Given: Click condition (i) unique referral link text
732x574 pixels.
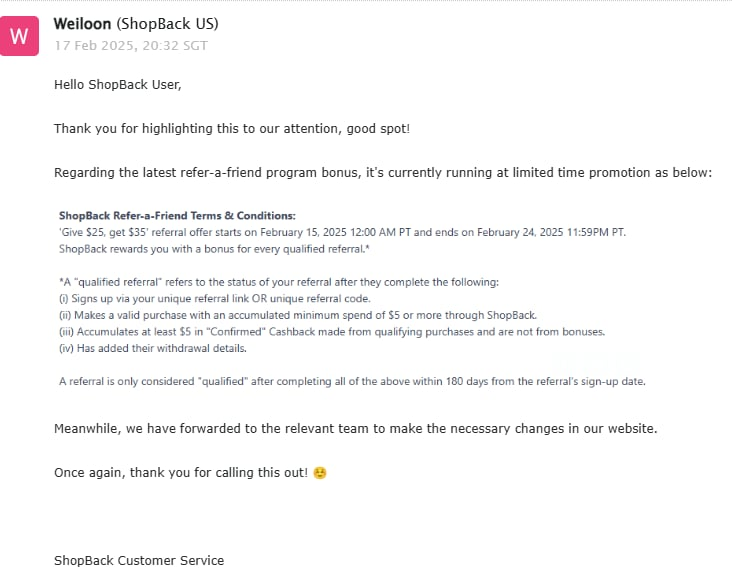Looking at the screenshot, I should coord(215,299).
